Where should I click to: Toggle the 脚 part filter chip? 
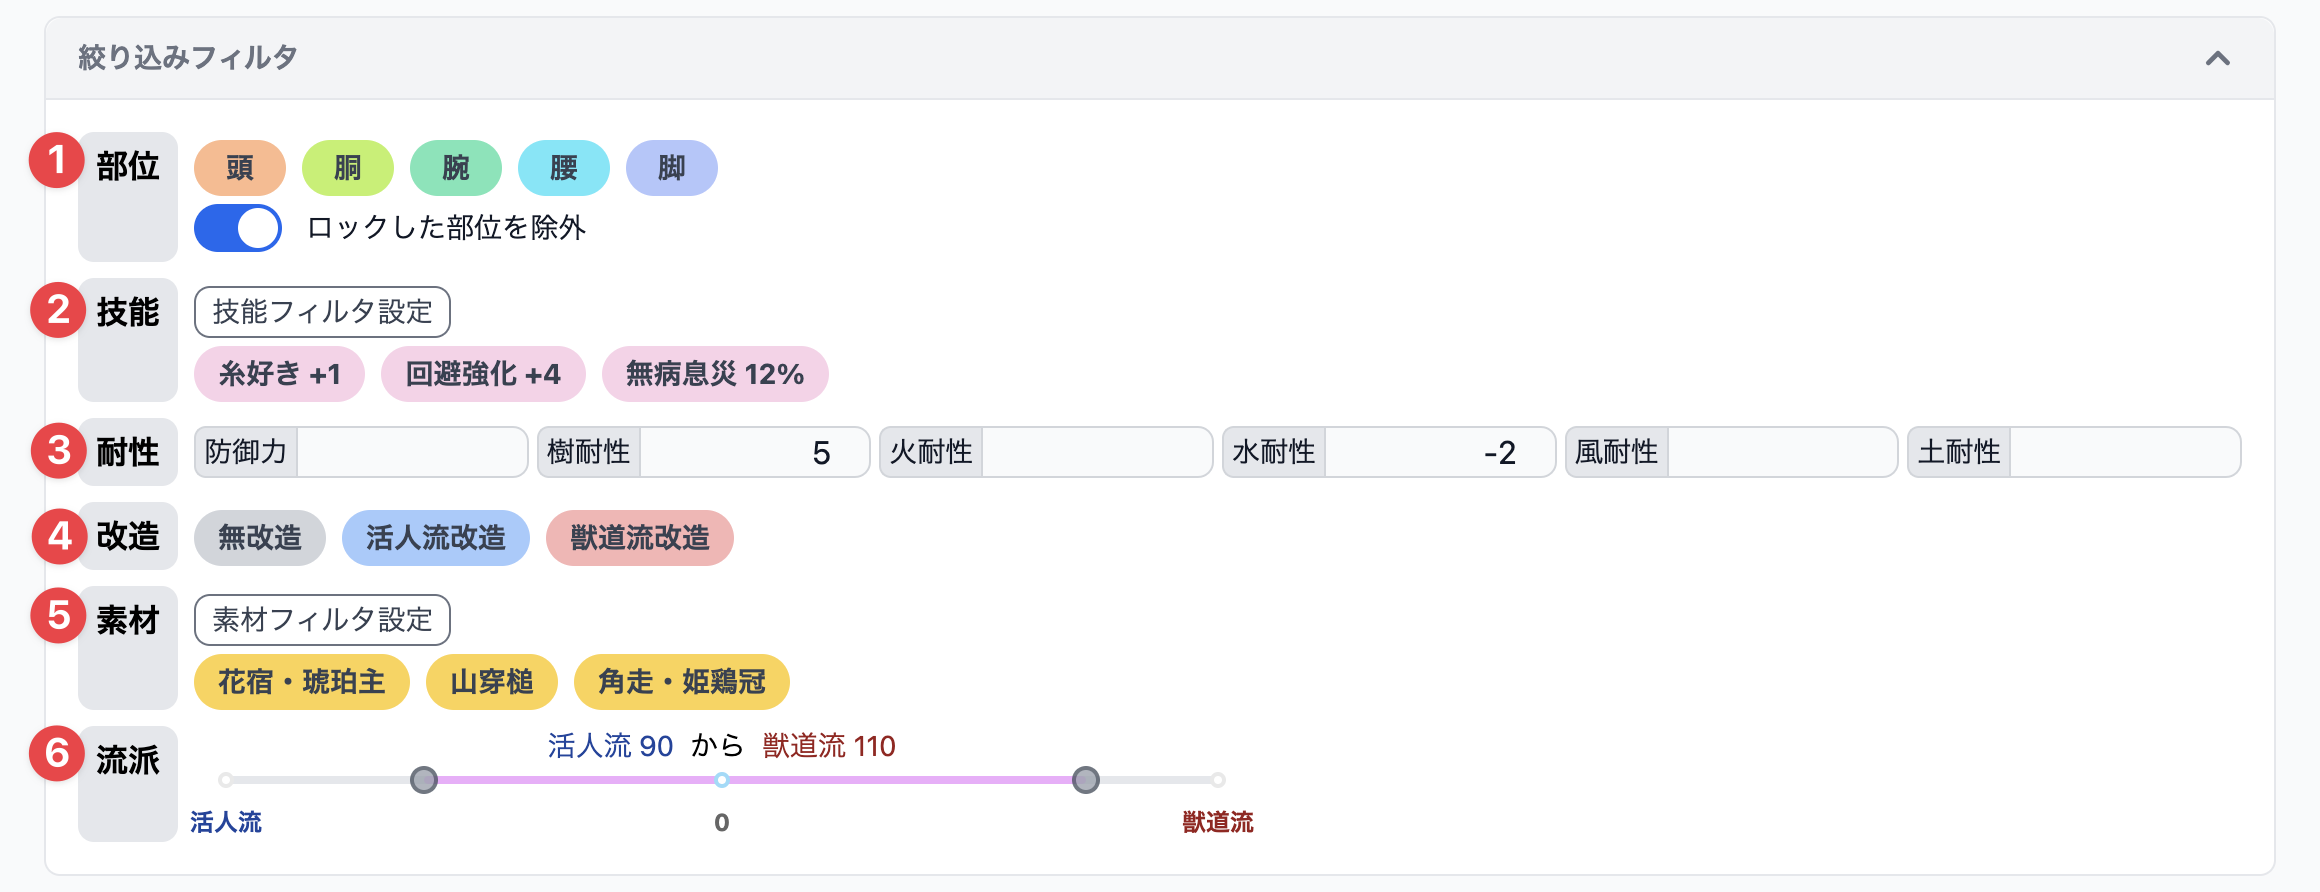(x=672, y=168)
